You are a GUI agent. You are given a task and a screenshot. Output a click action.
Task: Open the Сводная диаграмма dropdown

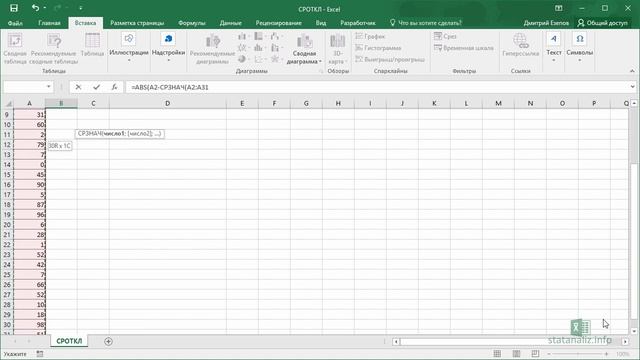click(x=304, y=50)
